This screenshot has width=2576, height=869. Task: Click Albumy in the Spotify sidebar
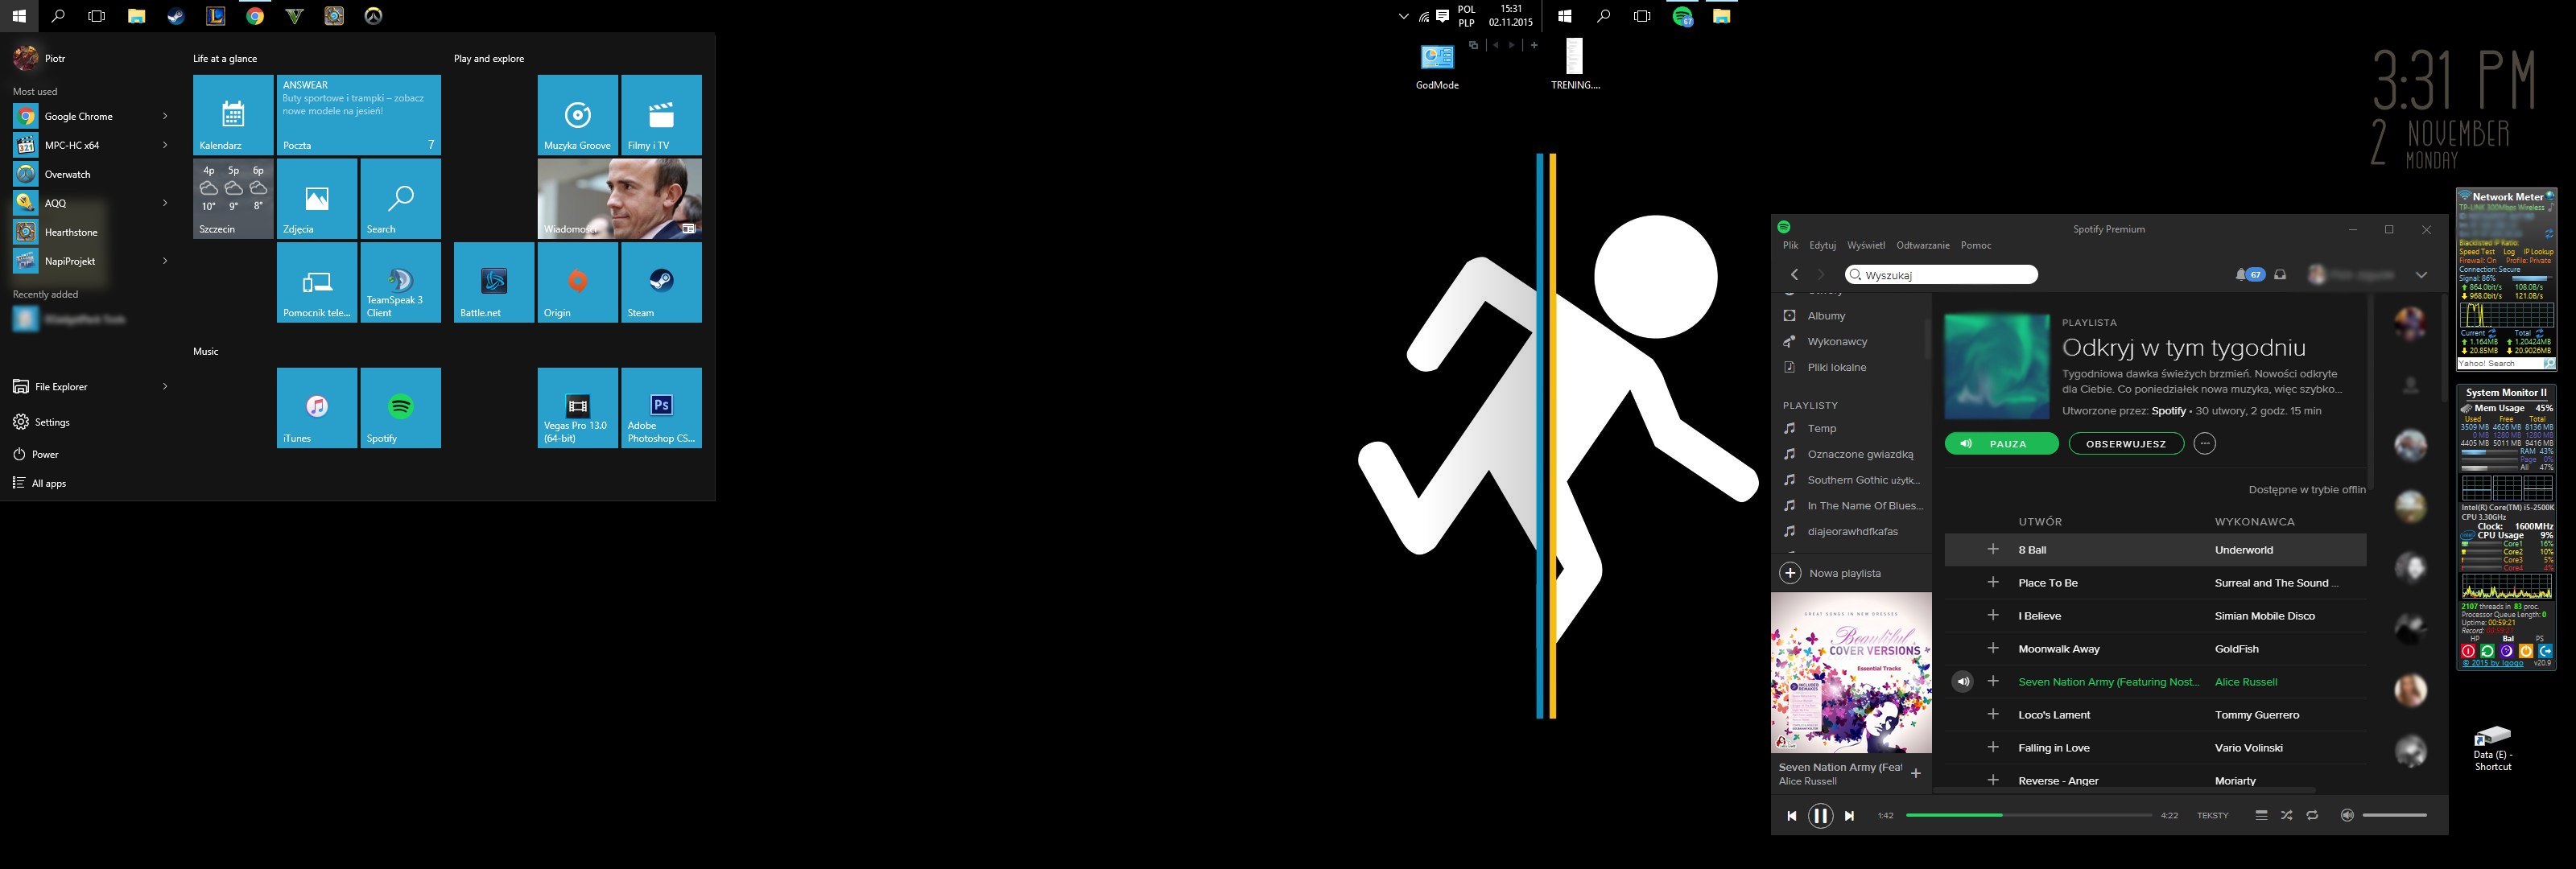click(1826, 316)
